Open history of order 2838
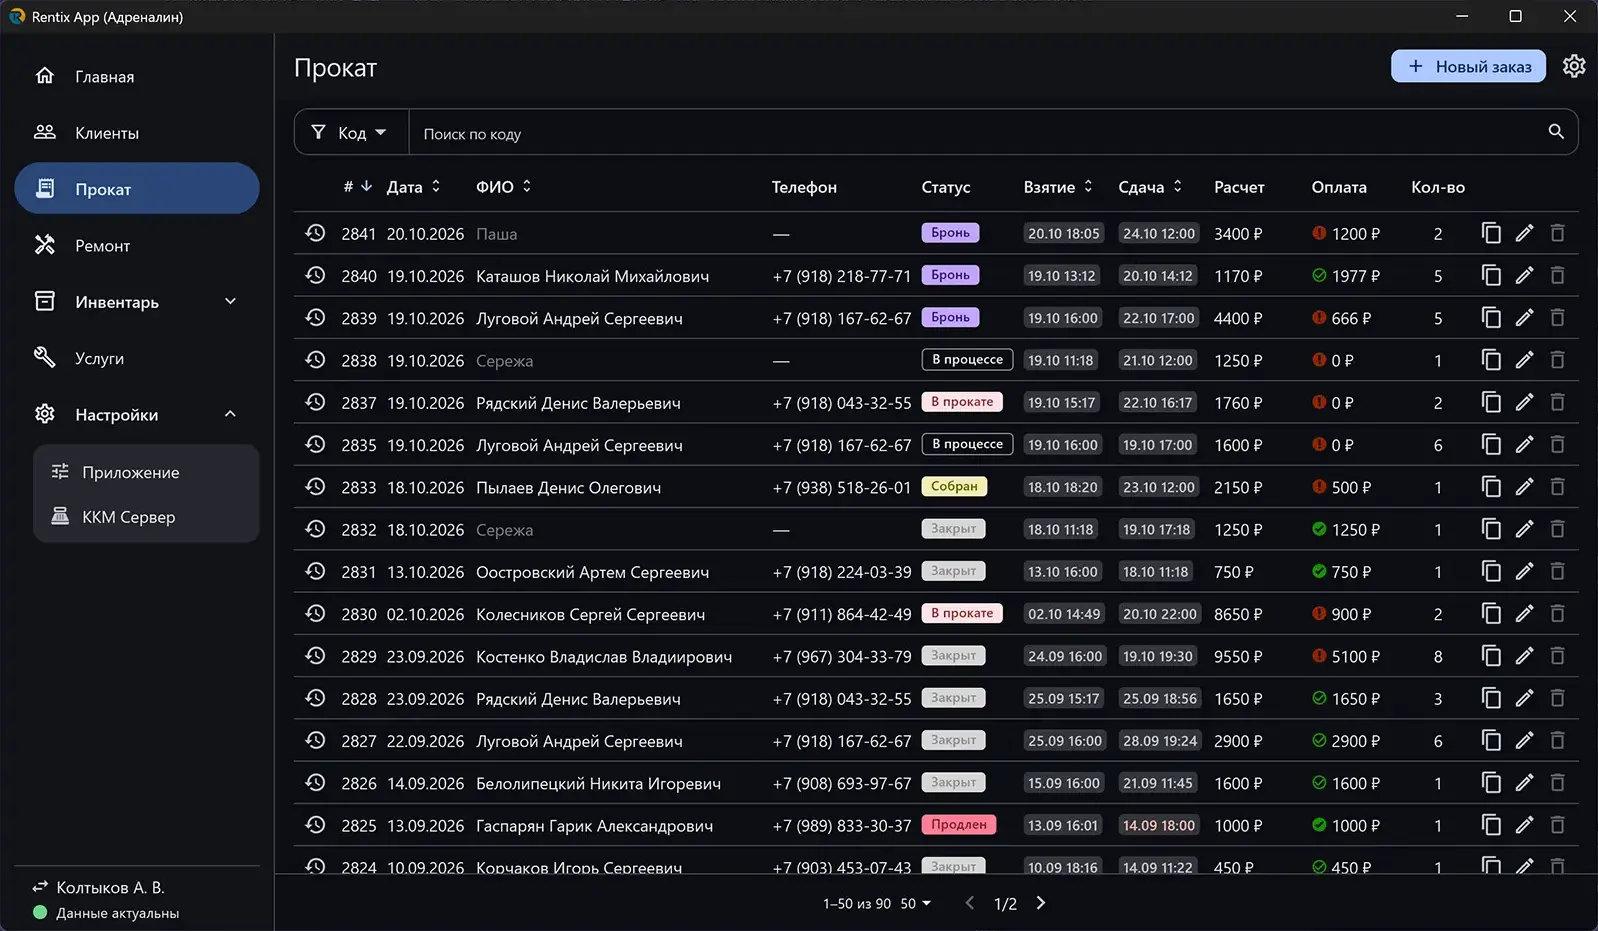Viewport: 1598px width, 931px height. click(x=315, y=360)
